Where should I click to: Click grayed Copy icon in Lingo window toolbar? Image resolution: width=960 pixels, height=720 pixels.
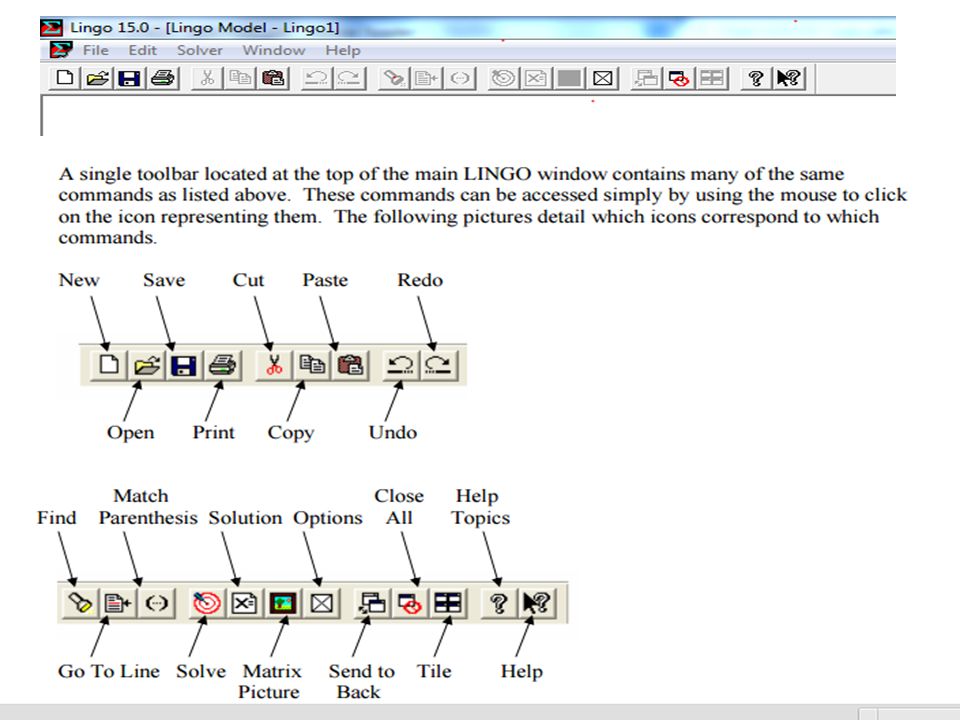[x=240, y=78]
